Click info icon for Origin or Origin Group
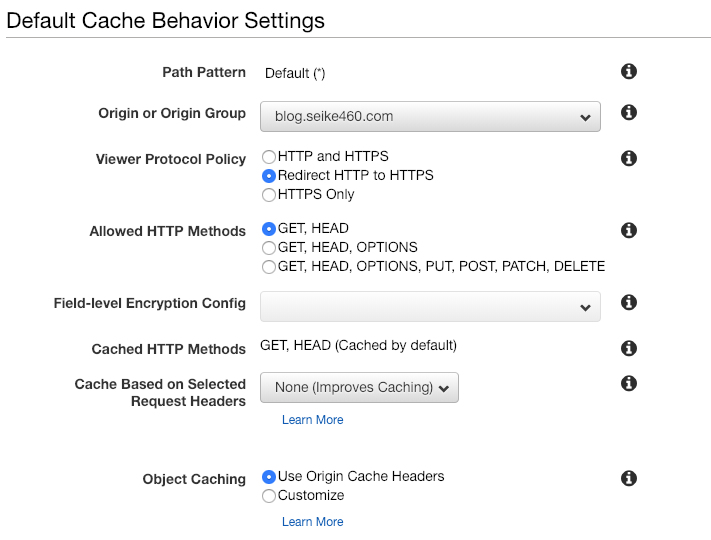711x540 pixels. coord(629,112)
